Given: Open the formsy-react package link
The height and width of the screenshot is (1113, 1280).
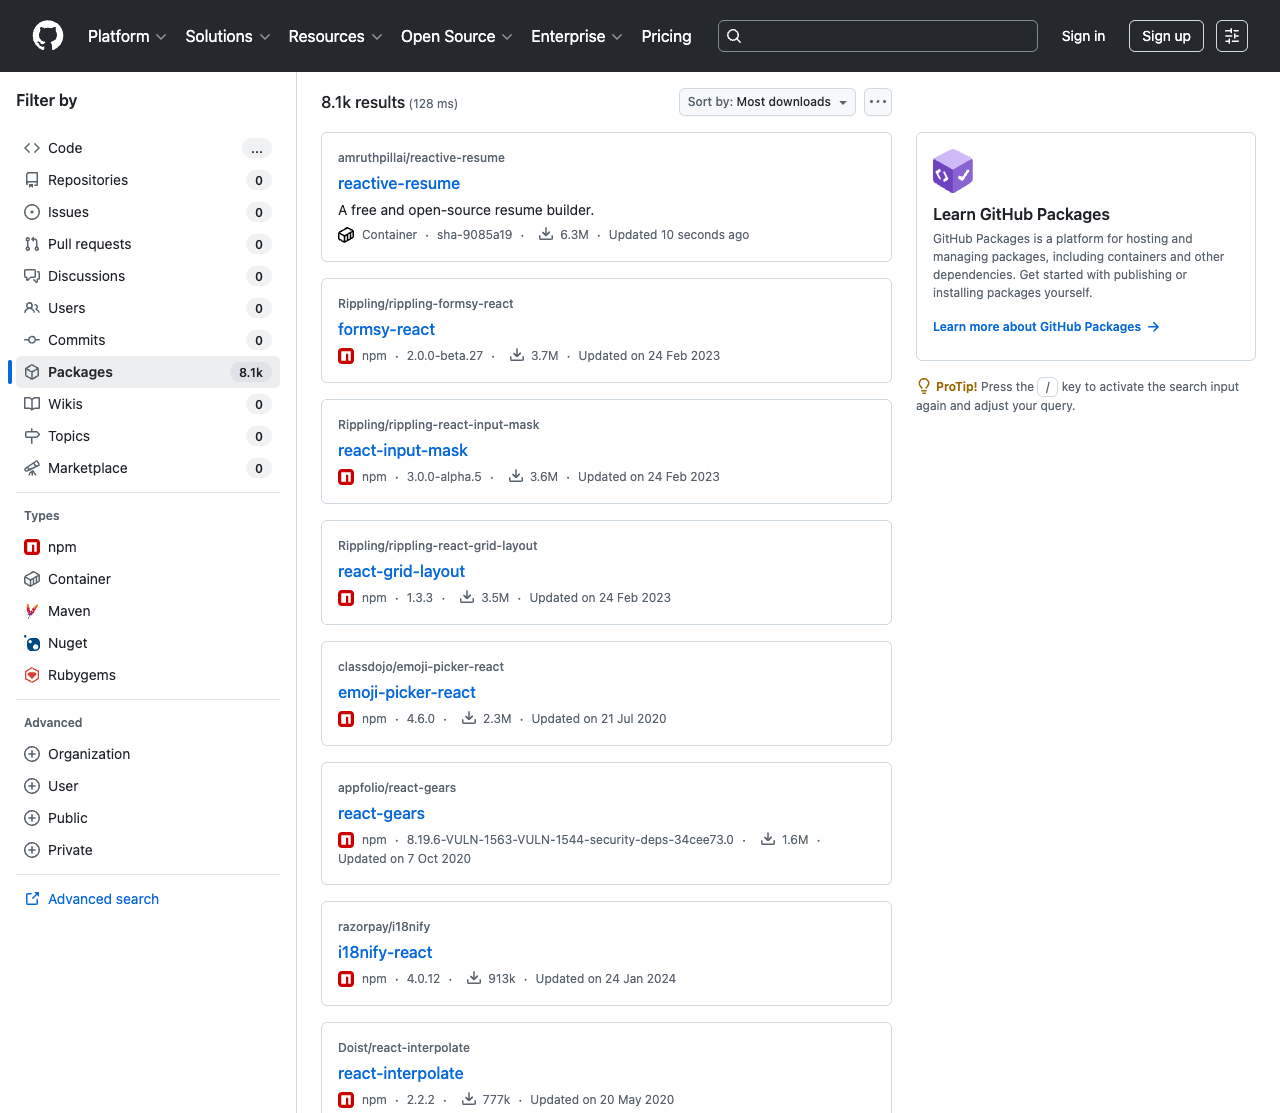Looking at the screenshot, I should (x=386, y=329).
